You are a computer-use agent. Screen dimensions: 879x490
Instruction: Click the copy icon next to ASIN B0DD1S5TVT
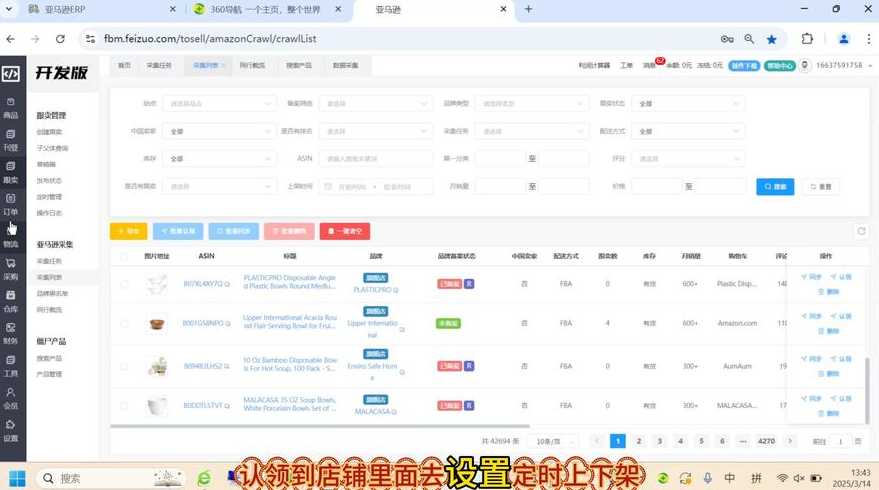pos(227,406)
